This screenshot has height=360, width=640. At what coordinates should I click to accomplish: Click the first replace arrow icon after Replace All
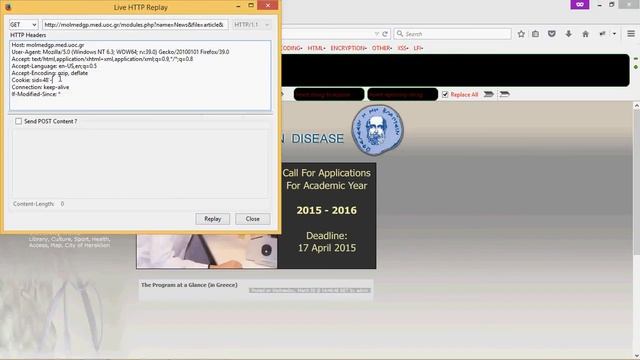click(488, 94)
